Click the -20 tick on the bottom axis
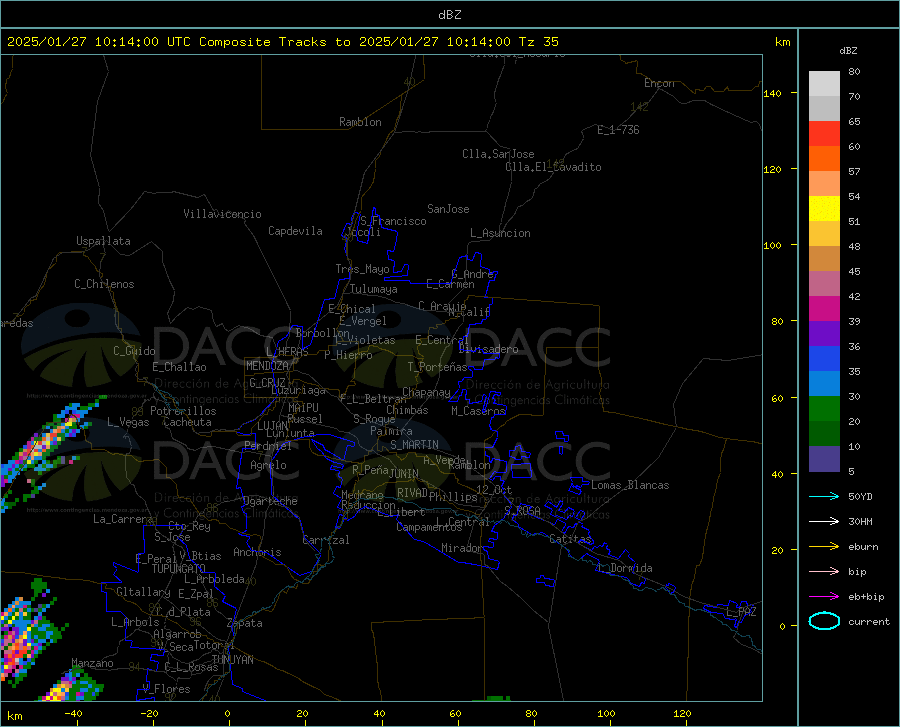This screenshot has height=727, width=900. 149,714
